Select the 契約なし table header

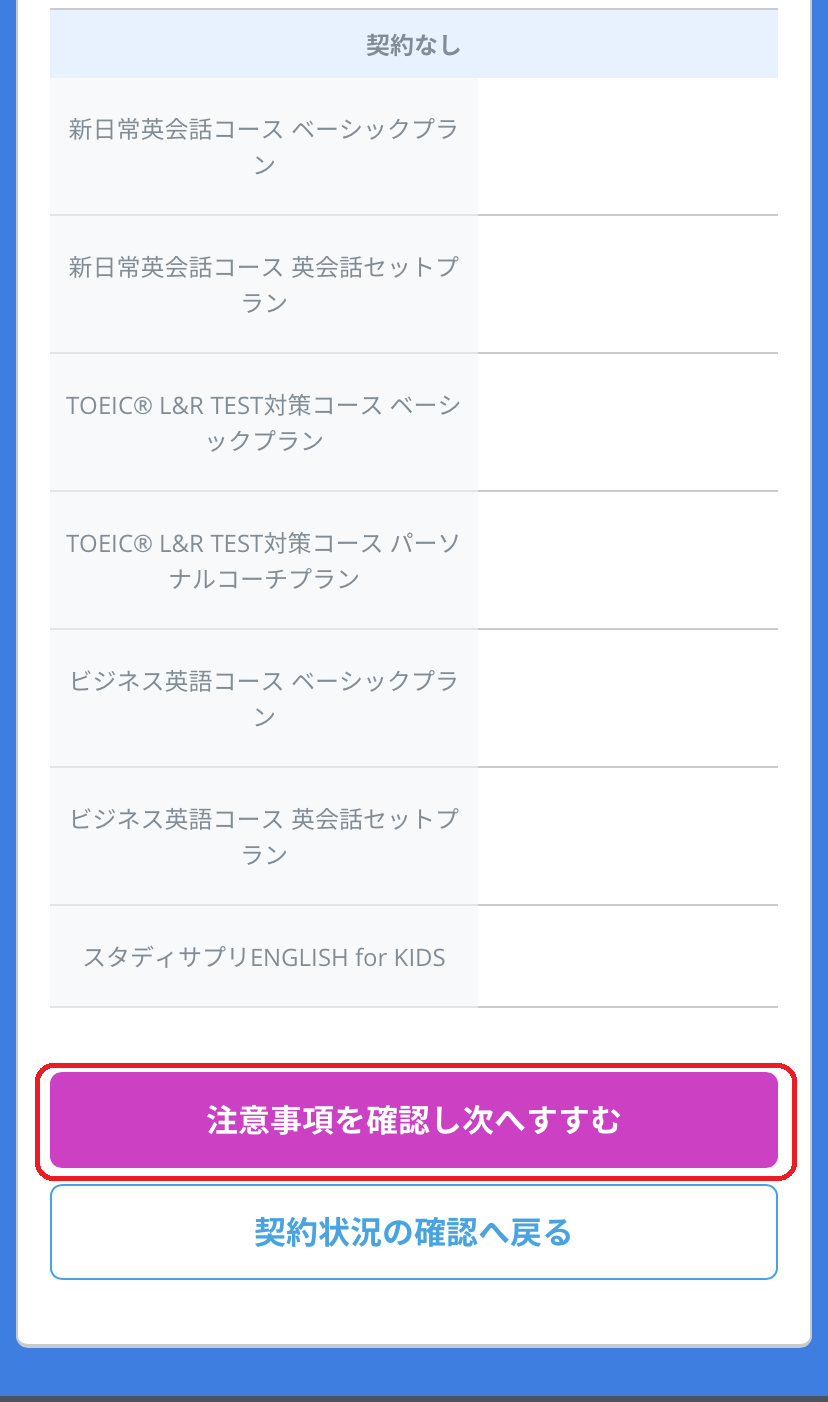click(414, 45)
